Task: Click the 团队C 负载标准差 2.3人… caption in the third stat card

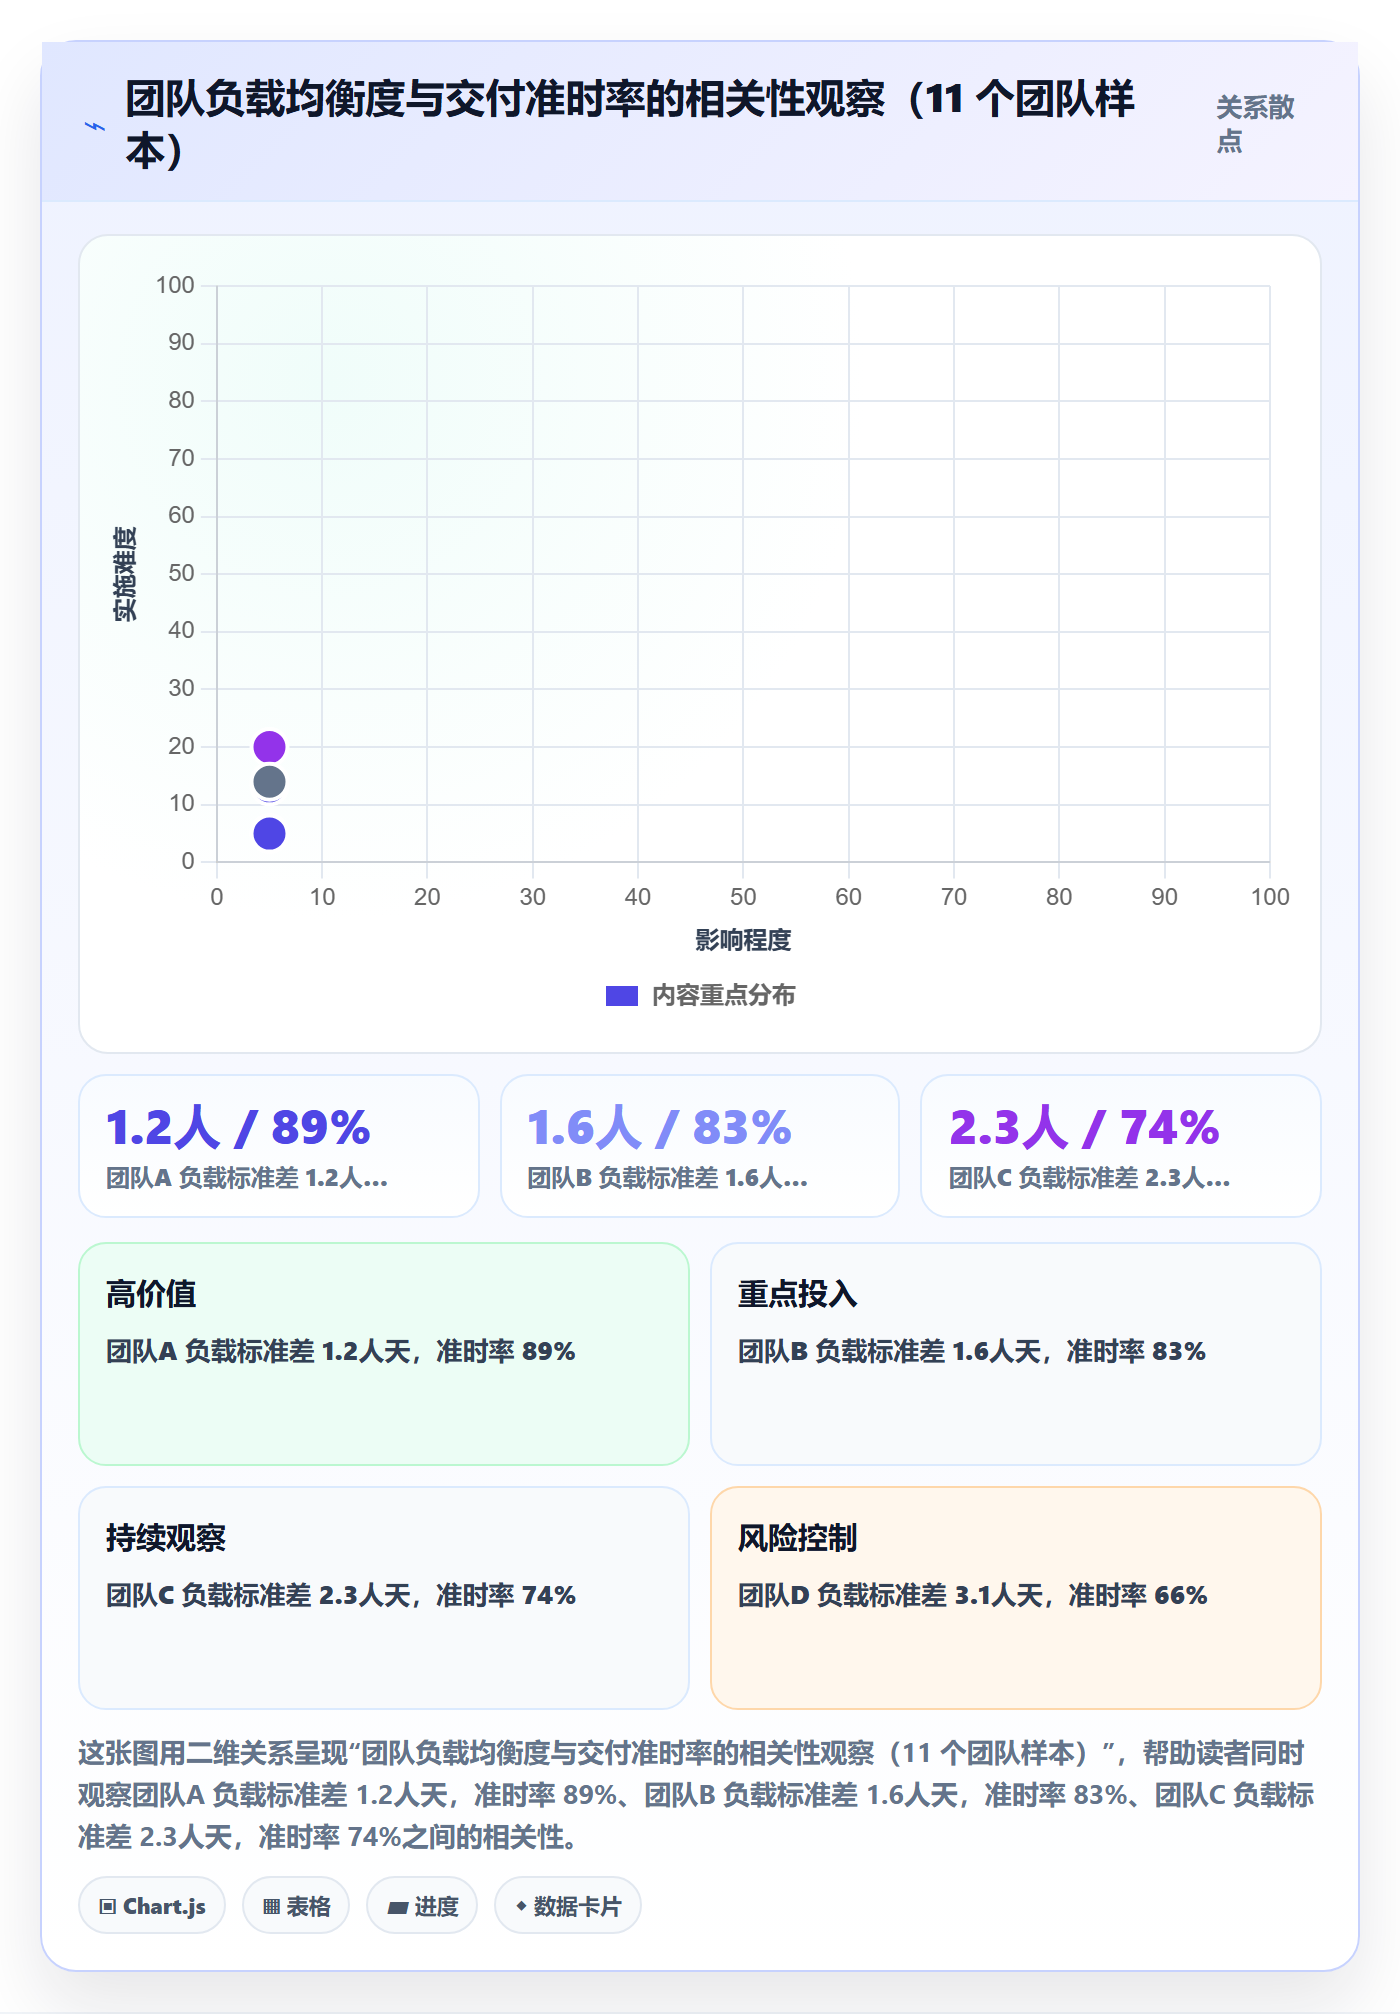Action: (x=1090, y=1178)
